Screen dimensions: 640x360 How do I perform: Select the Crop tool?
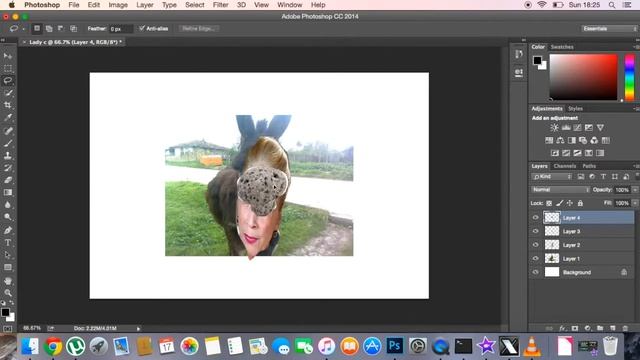pos(8,105)
